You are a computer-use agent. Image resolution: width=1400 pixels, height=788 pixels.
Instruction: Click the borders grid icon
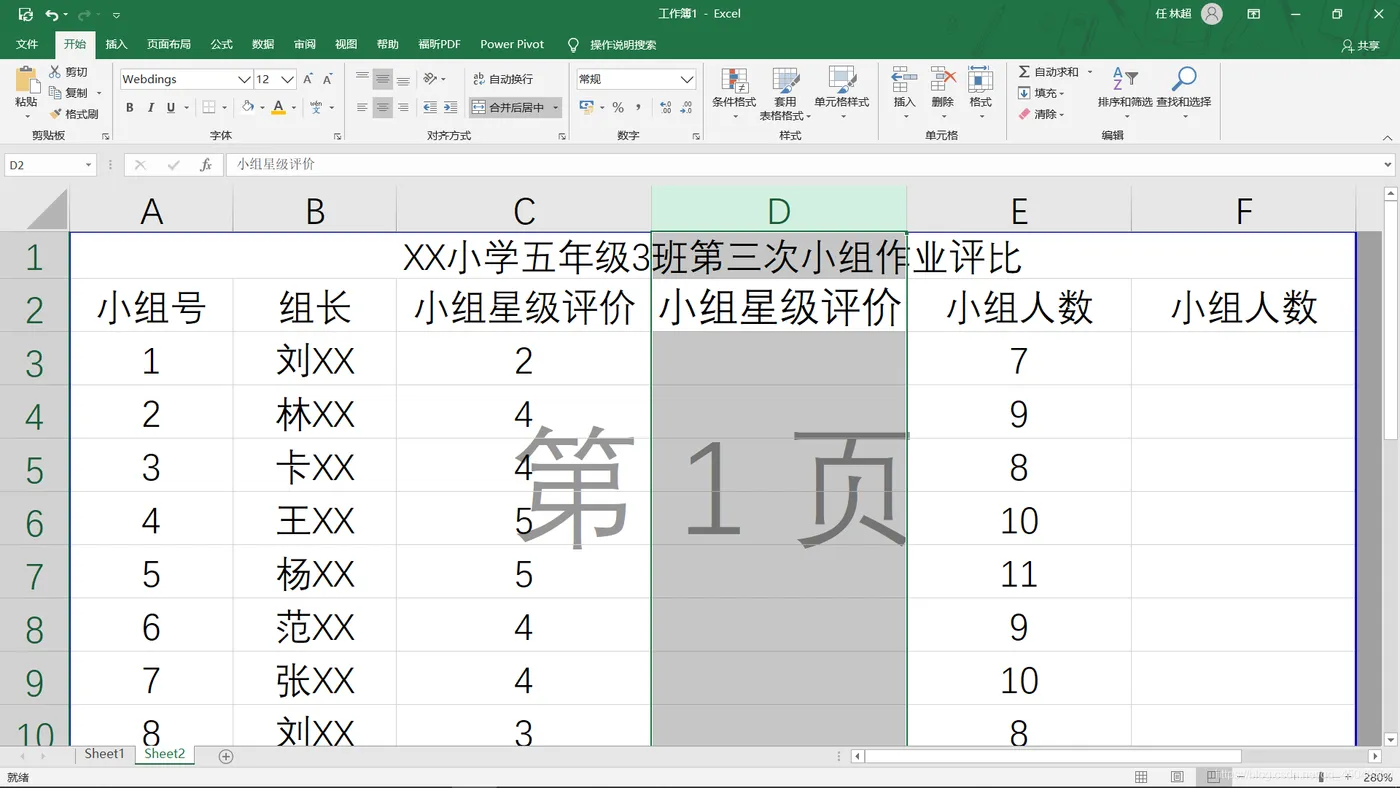click(x=209, y=107)
